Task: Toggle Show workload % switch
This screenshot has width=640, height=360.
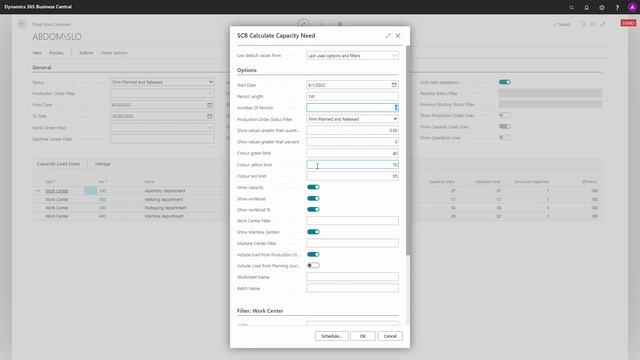Action: pos(313,209)
